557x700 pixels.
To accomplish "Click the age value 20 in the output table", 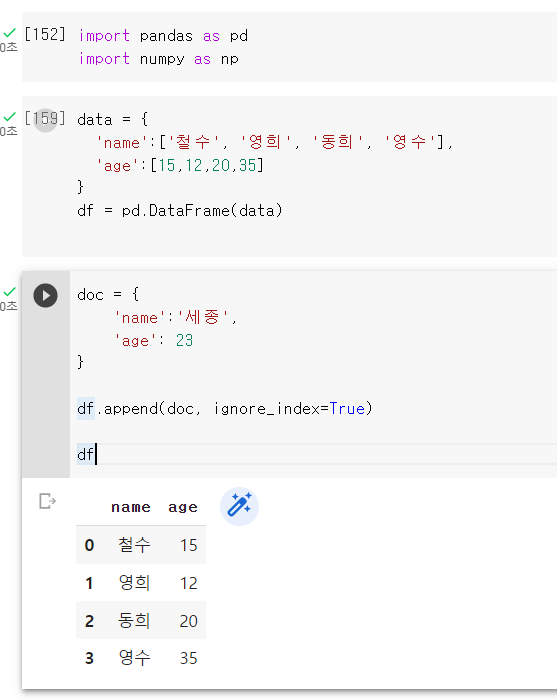I will [x=188, y=621].
